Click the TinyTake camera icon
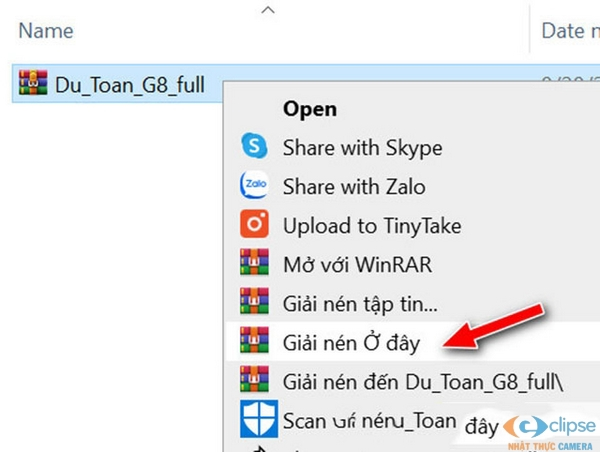This screenshot has width=600, height=452. tap(255, 225)
